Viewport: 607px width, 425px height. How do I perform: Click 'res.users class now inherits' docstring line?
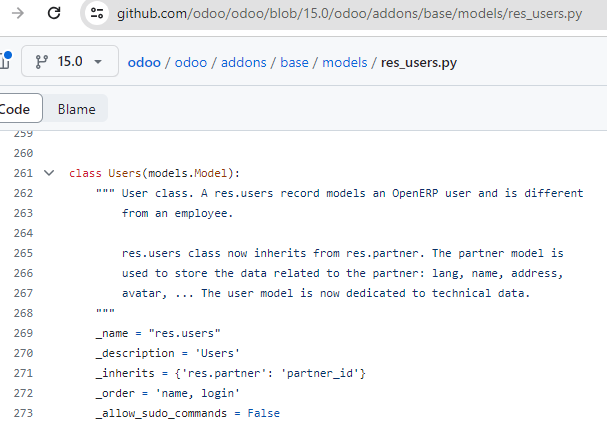[343, 253]
